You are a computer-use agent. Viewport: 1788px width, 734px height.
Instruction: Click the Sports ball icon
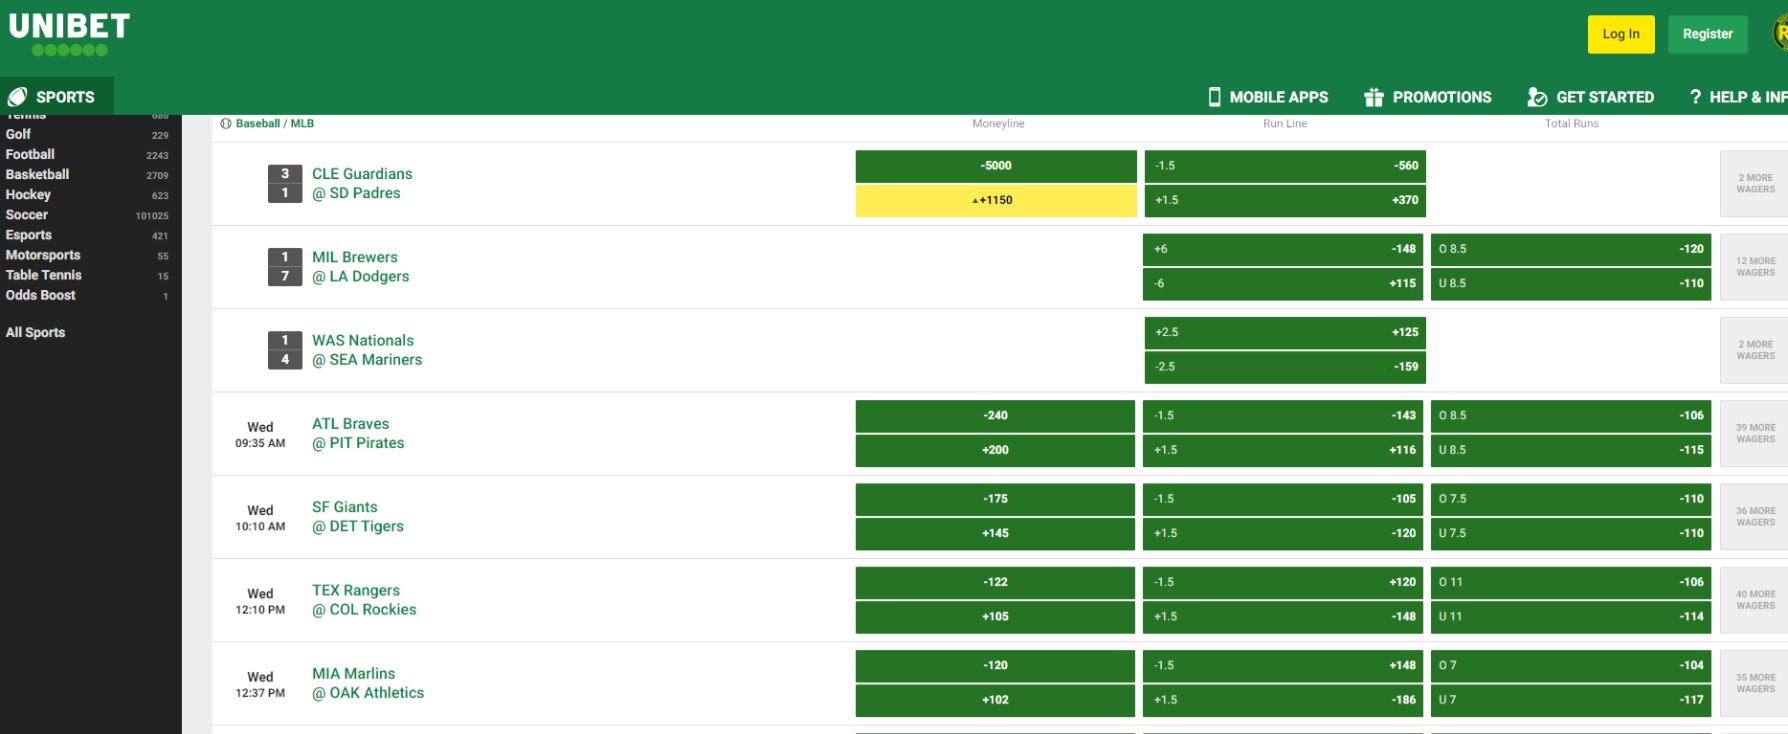17,97
